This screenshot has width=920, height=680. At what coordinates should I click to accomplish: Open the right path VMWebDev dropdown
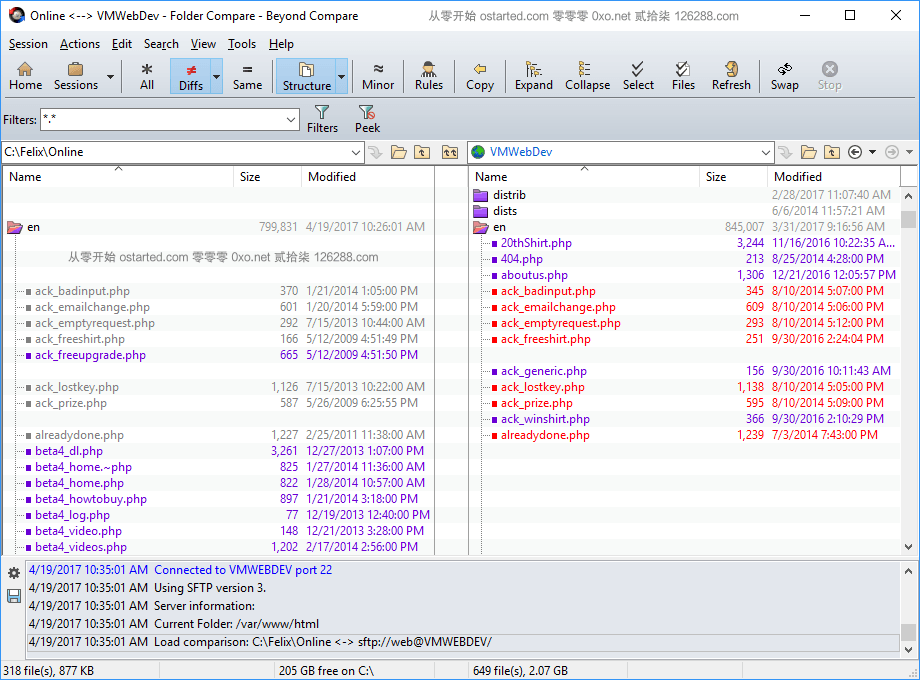pyautogui.click(x=765, y=153)
